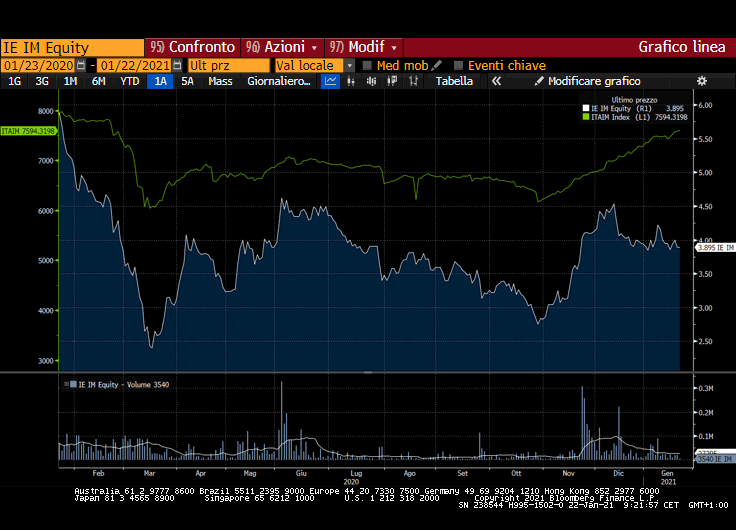
Task: Select the 5A time range tab
Action: tap(187, 81)
